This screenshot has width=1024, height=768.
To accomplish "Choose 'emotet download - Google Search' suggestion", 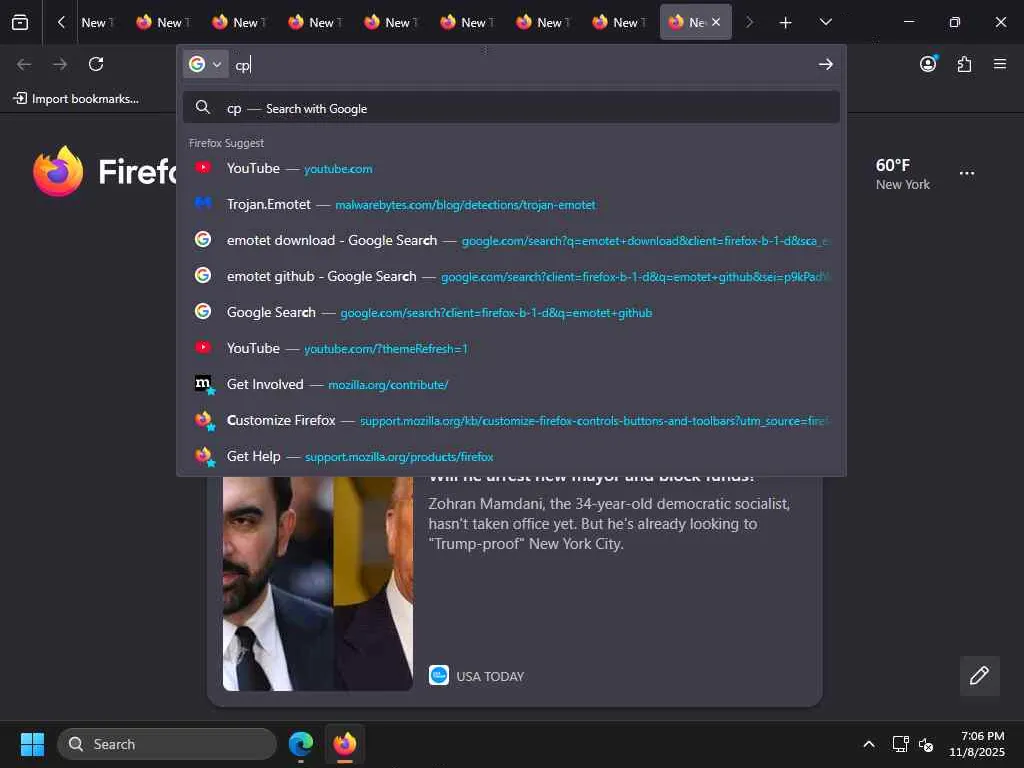I will pyautogui.click(x=511, y=240).
